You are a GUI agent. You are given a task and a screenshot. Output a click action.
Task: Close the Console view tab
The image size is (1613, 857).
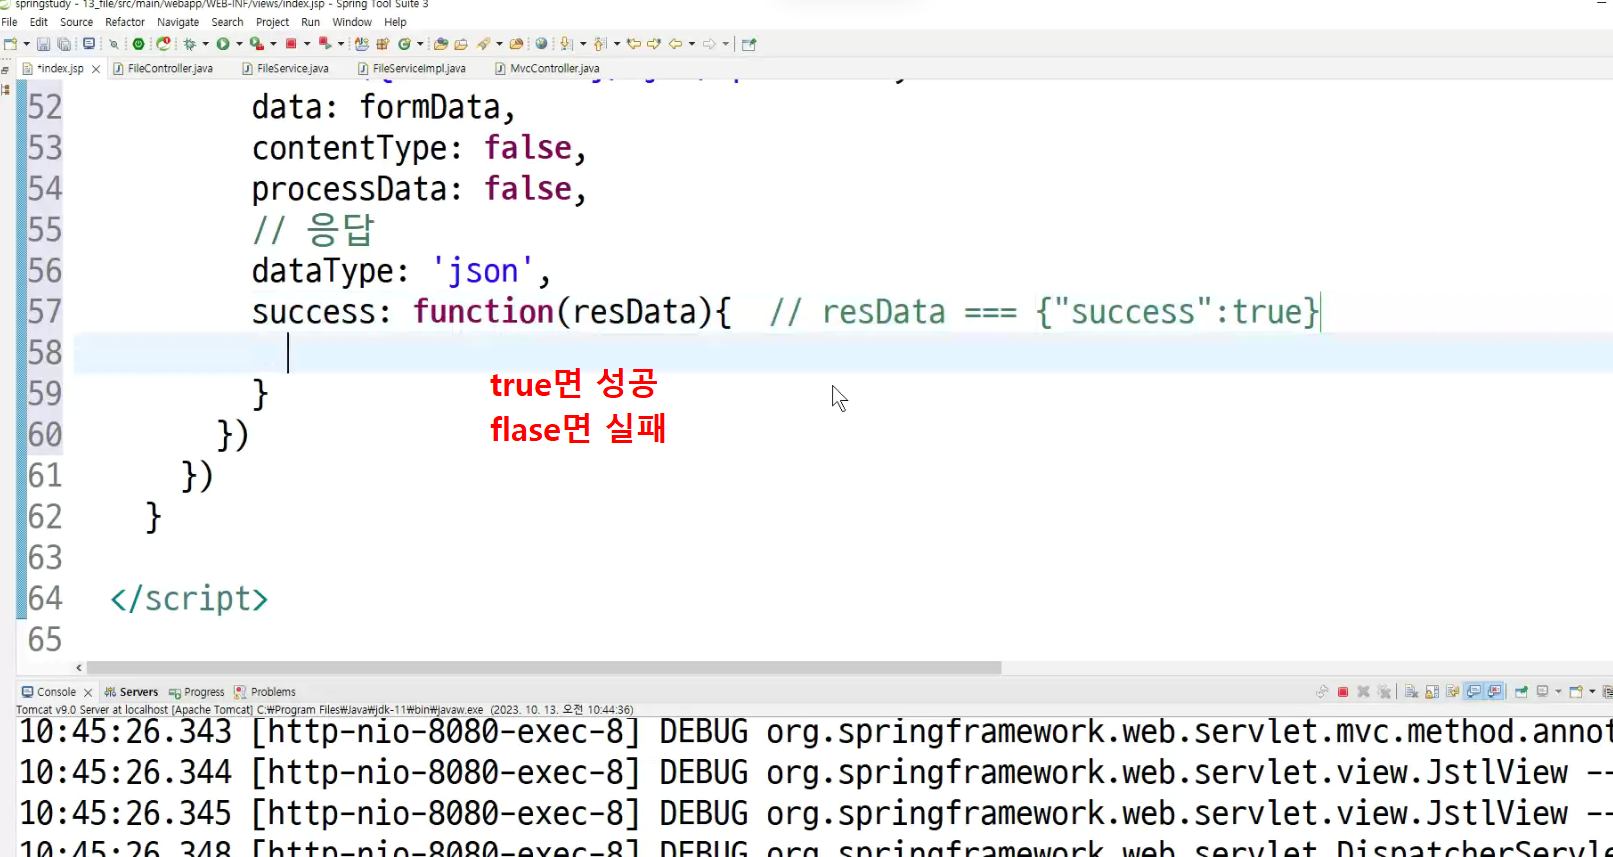(x=88, y=692)
